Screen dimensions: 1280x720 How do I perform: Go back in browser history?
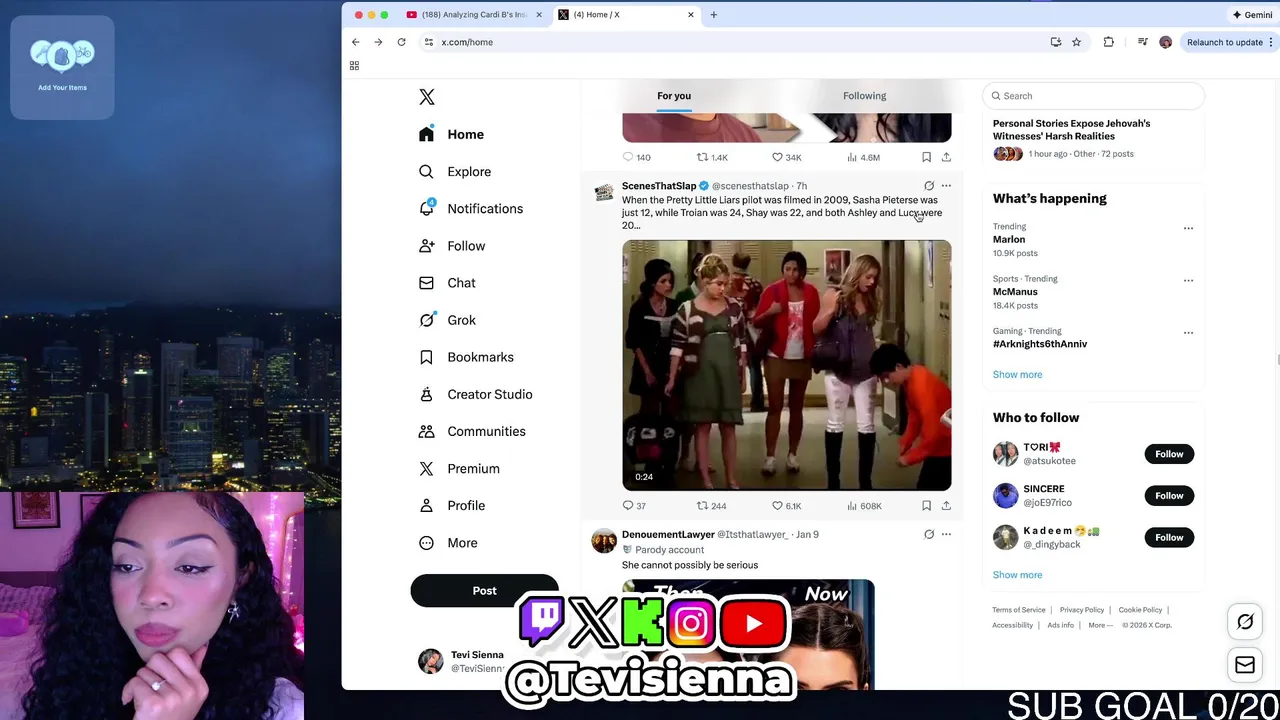(356, 42)
